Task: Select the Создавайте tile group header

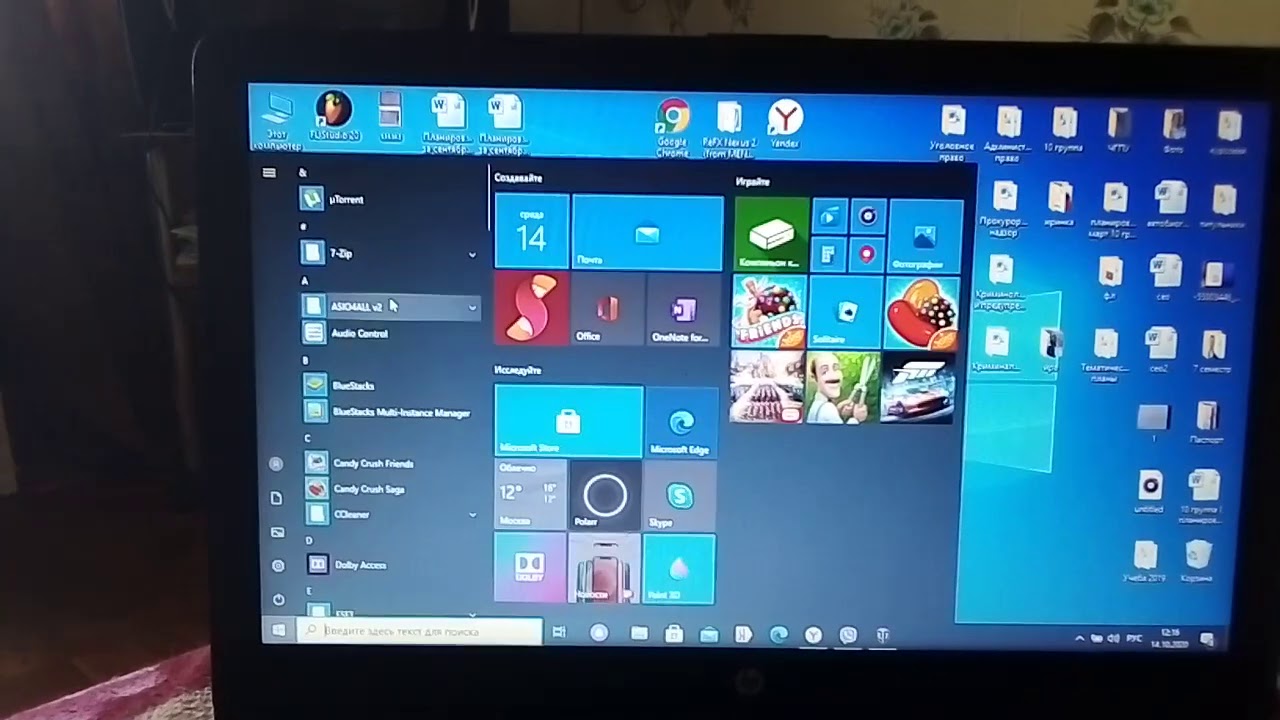Action: [519, 178]
